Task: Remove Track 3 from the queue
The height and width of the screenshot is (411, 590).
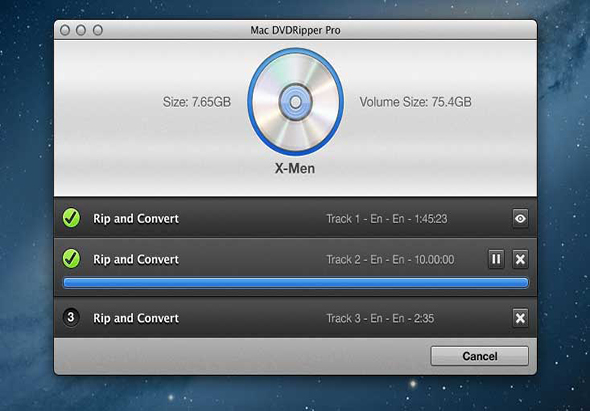Action: point(520,318)
